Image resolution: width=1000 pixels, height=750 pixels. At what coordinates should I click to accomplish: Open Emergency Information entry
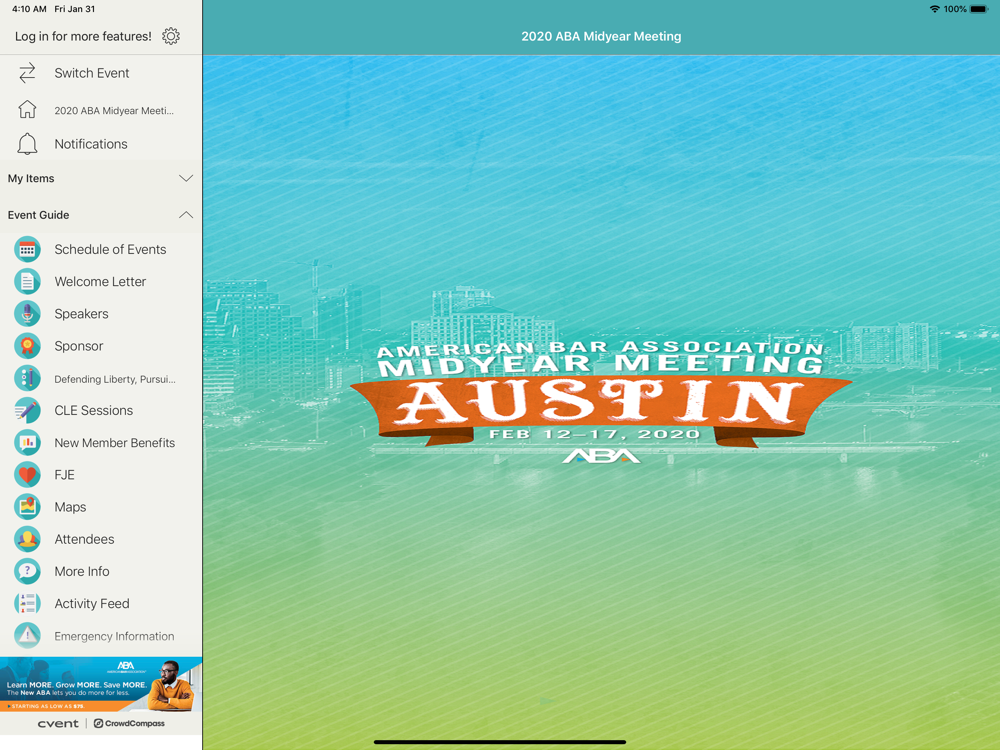pyautogui.click(x=101, y=636)
